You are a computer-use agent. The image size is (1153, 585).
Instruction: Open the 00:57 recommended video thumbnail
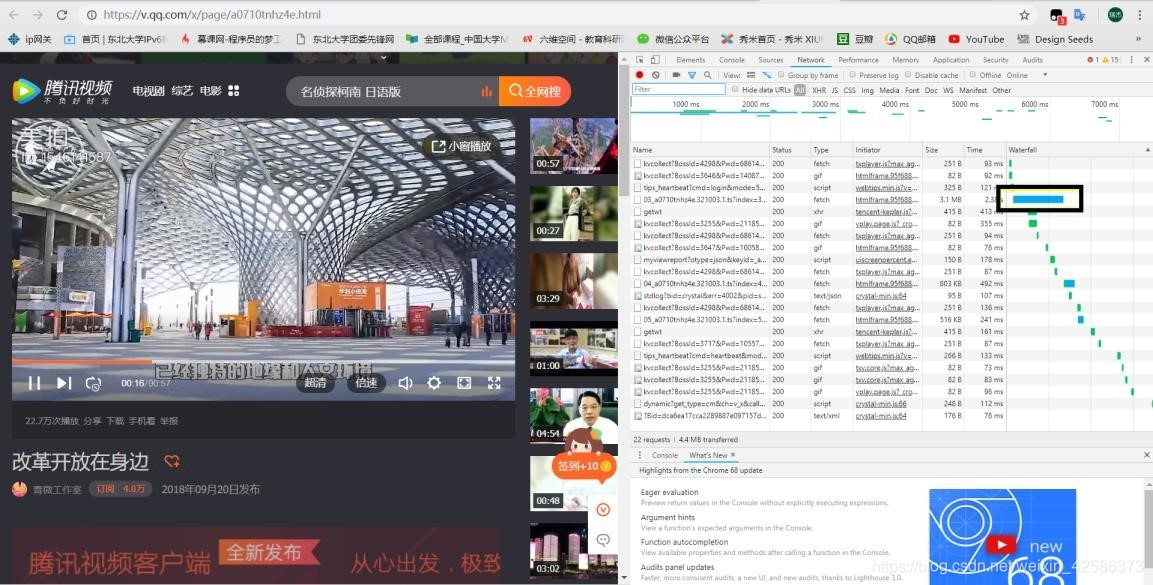coord(574,146)
